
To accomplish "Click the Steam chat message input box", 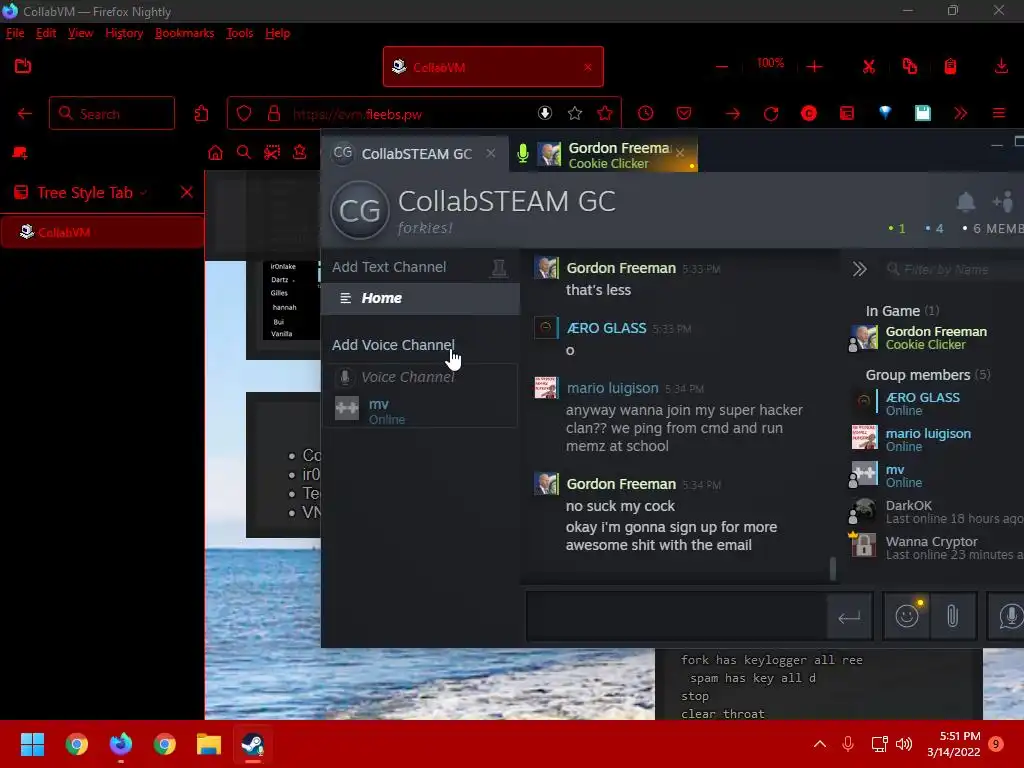I will click(x=677, y=616).
